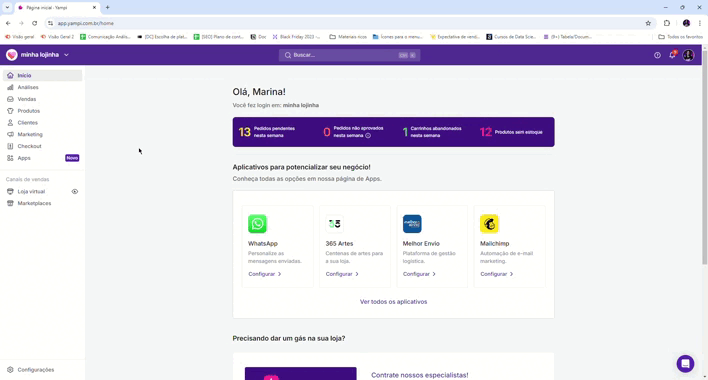The image size is (708, 380).
Task: Bookmark page with the star icon
Action: tap(648, 23)
